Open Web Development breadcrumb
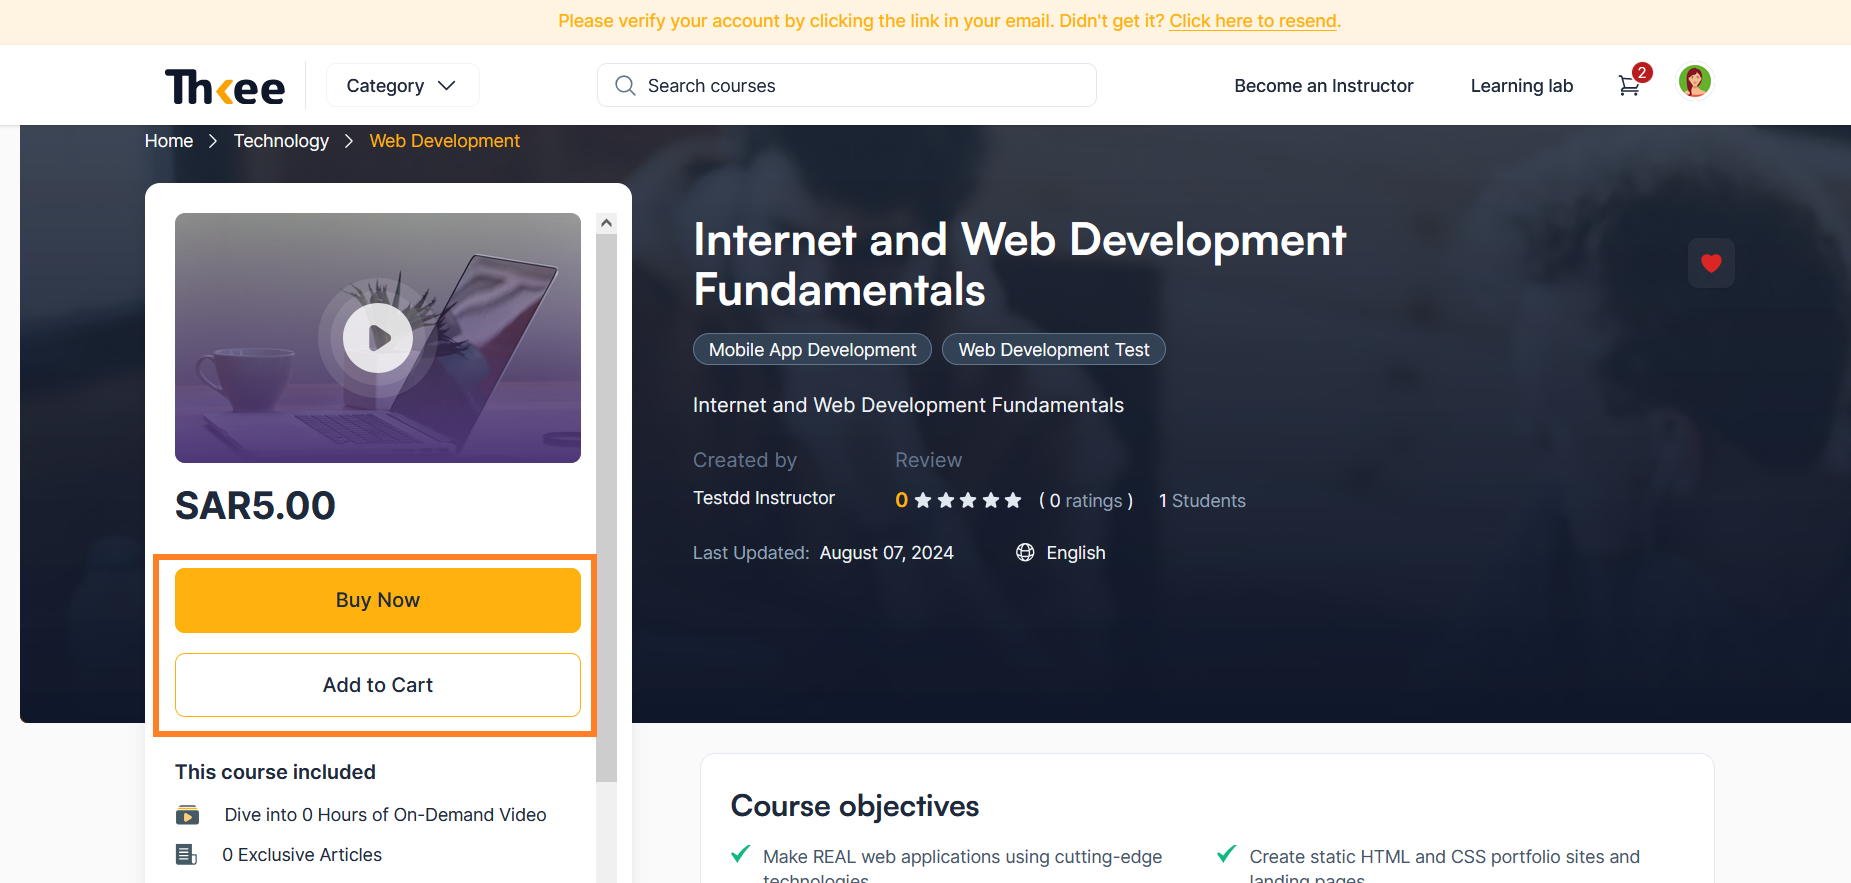 point(445,141)
